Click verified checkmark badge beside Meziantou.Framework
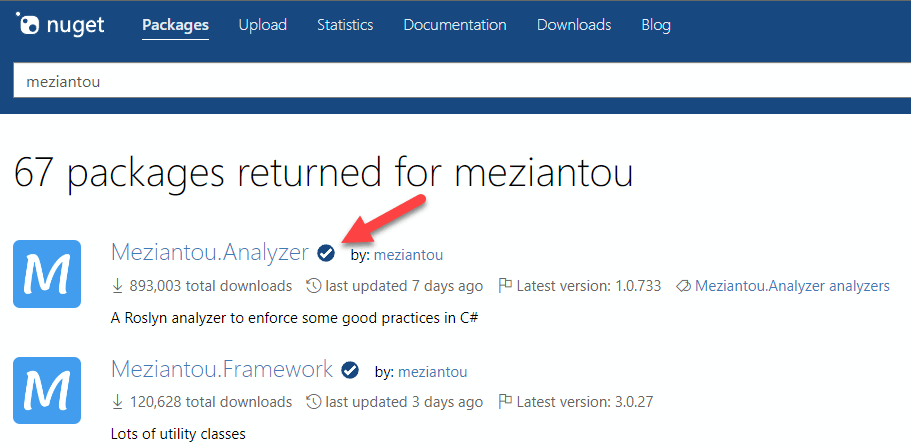This screenshot has height=448, width=911. coord(350,370)
